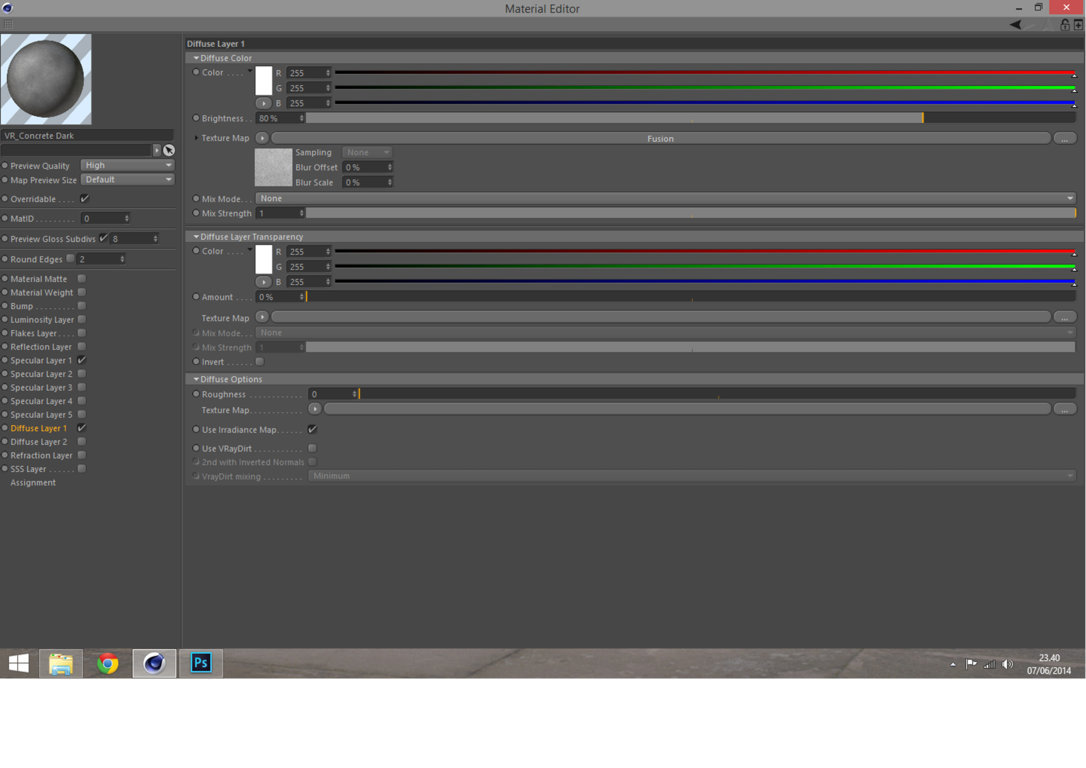Toggle the Use Irradiance Map checkbox

click(x=312, y=429)
